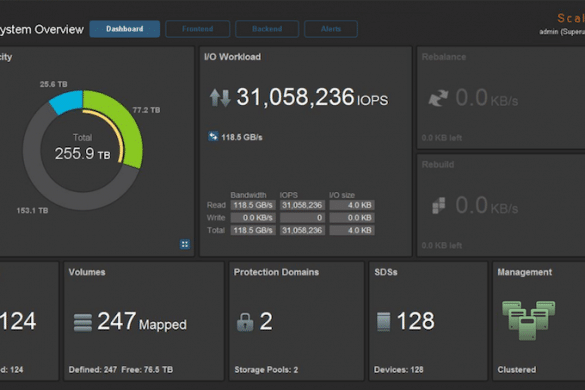Click the Write bandwidth cell 0.0 KB/s
585x390 pixels.
click(253, 218)
